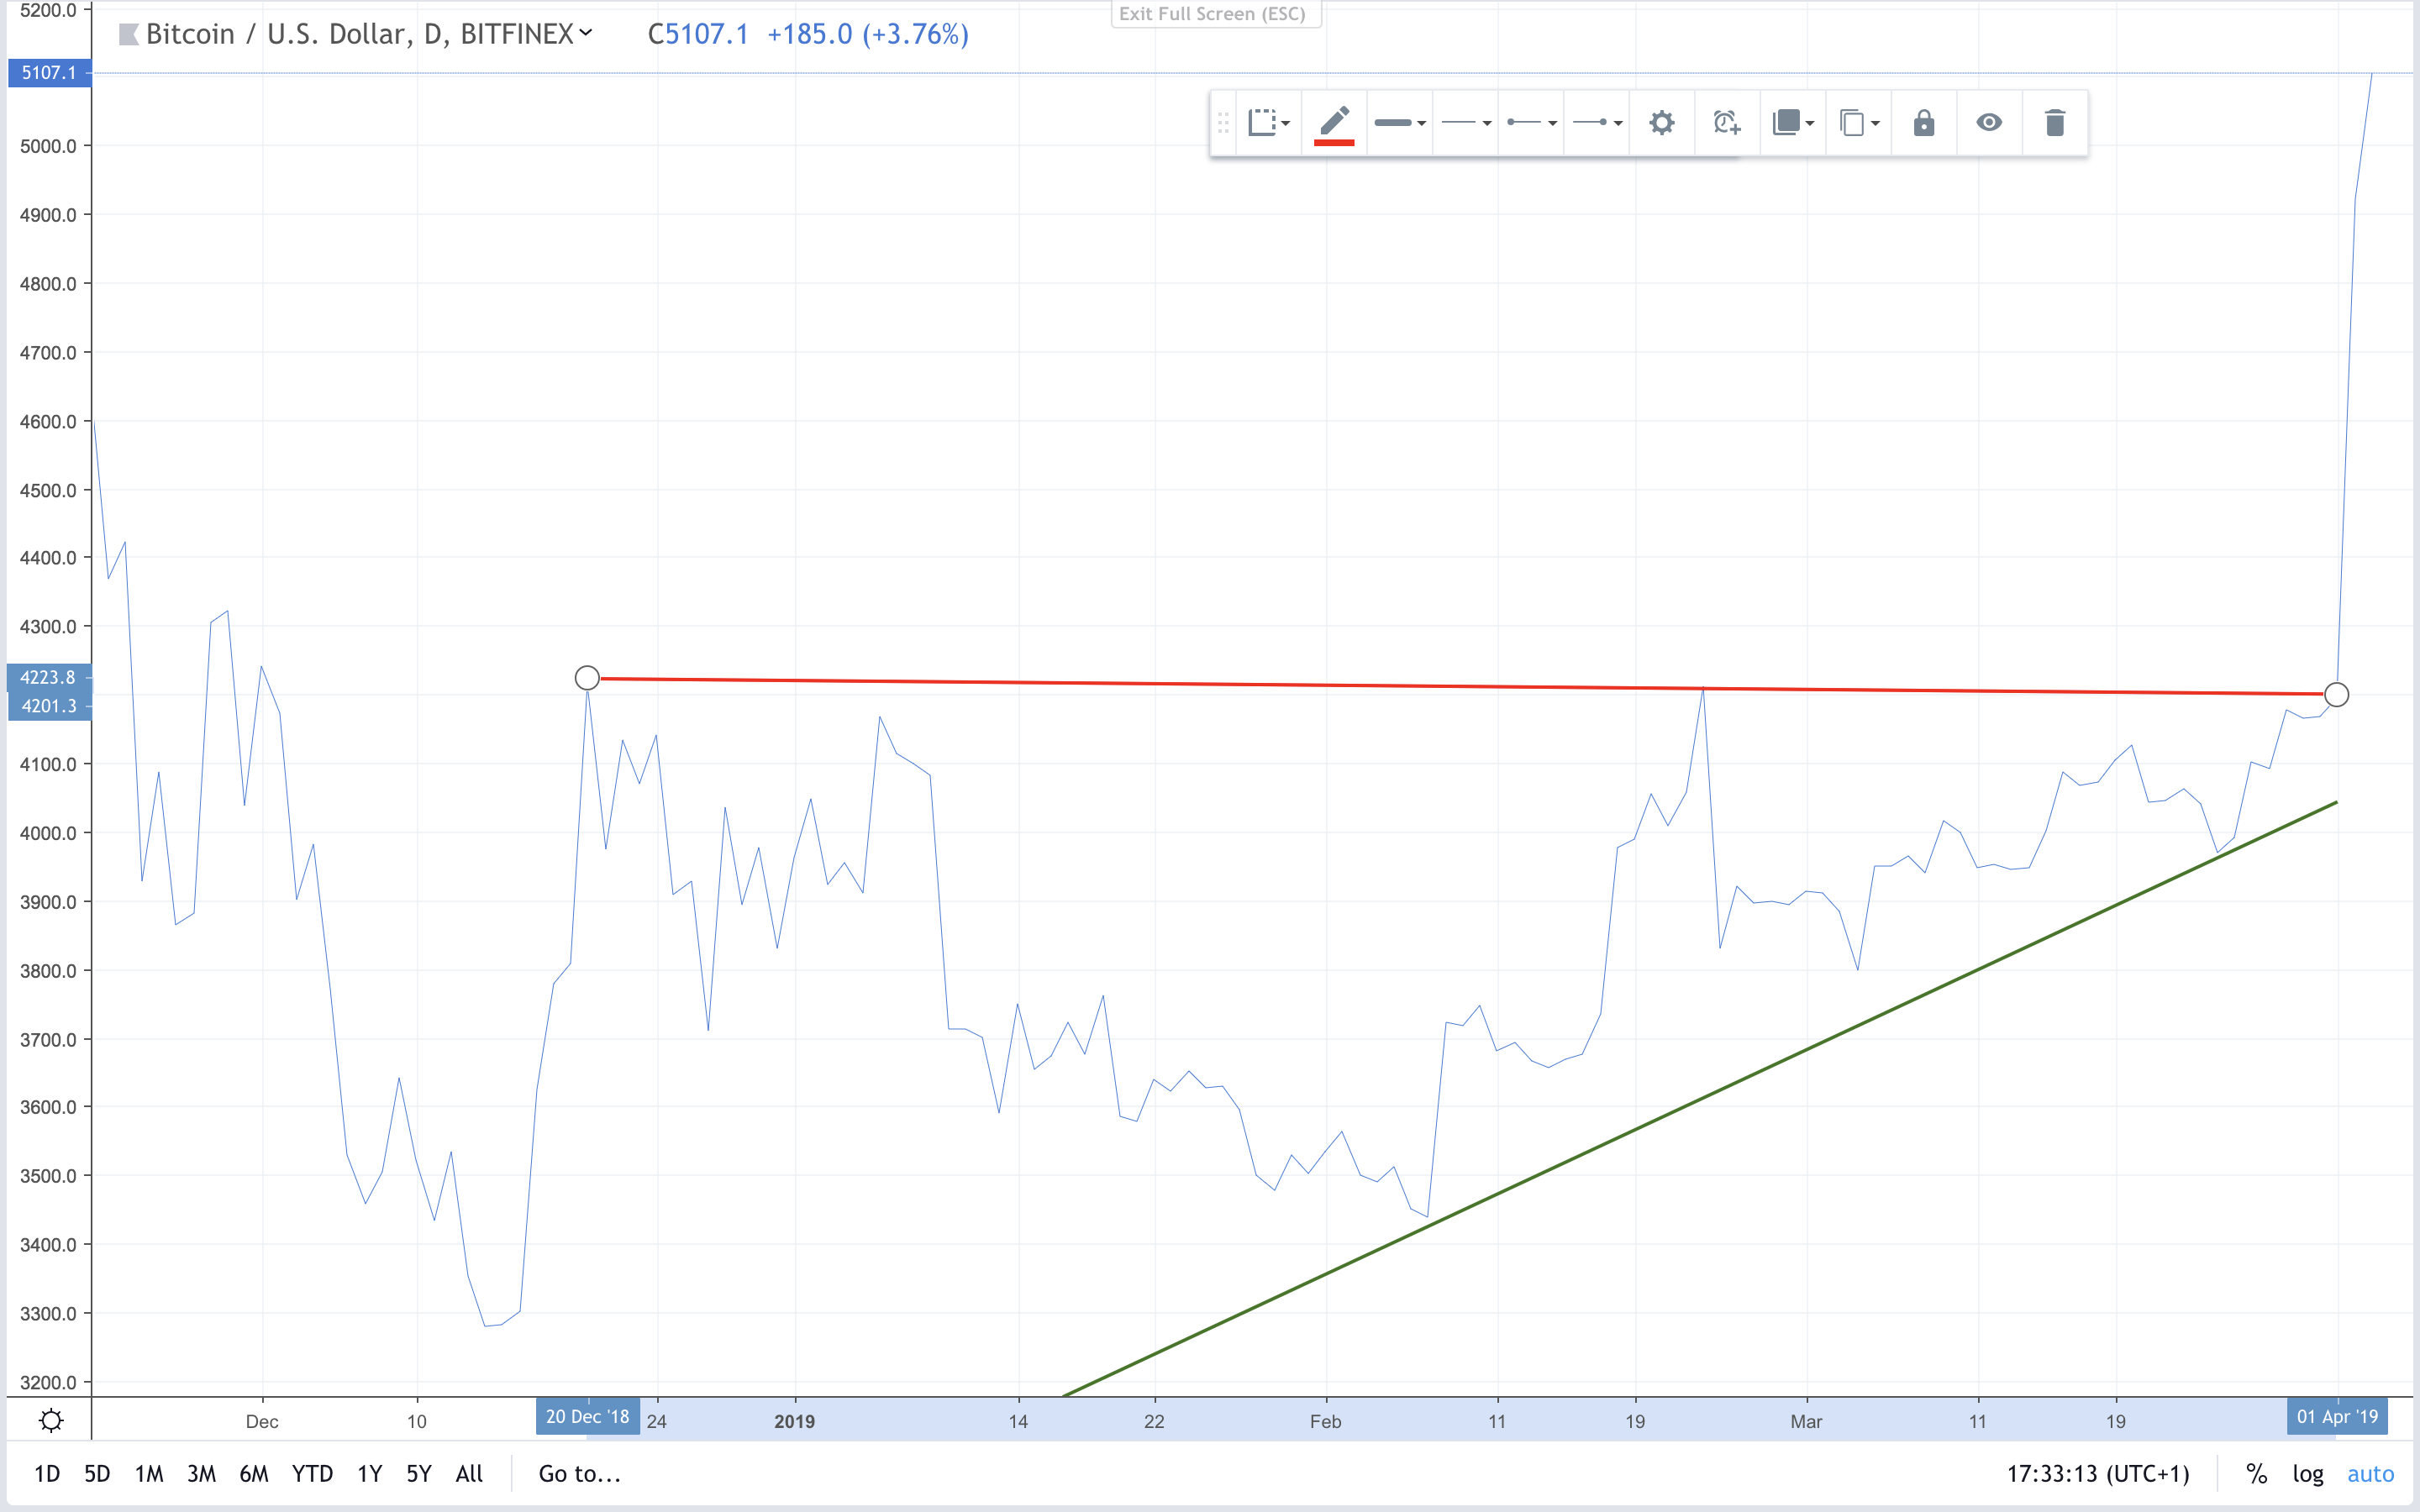The image size is (2420, 1512).
Task: Click the 2019 label on time axis
Action: pos(795,1421)
